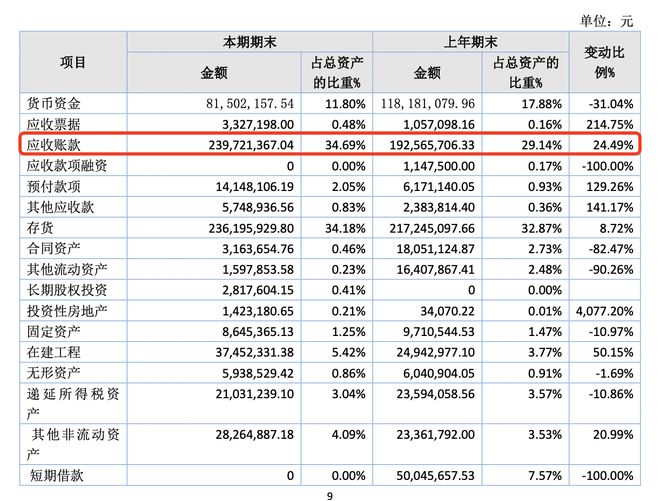Select the 其他应收款 row label
The image size is (660, 501).
60,207
